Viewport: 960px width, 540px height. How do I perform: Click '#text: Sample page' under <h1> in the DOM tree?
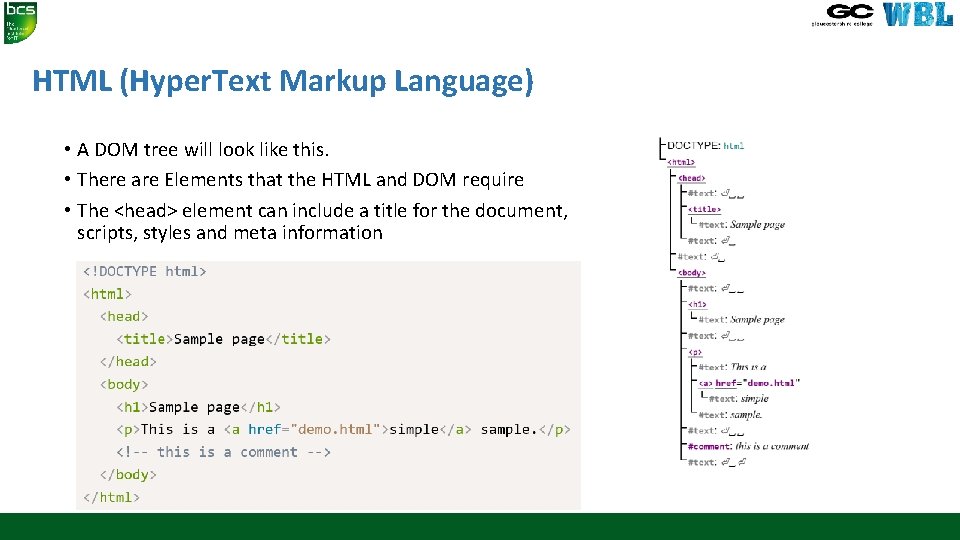pyautogui.click(x=741, y=320)
